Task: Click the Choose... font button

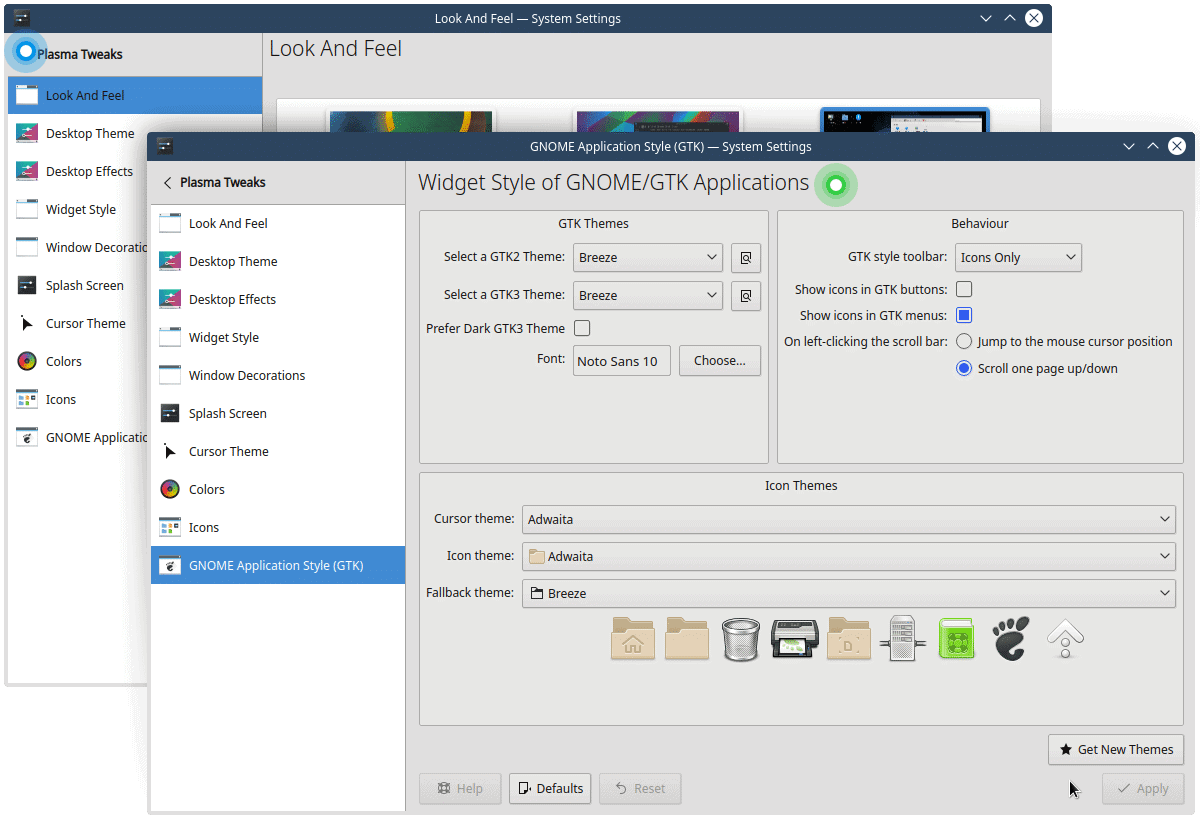Action: 720,361
